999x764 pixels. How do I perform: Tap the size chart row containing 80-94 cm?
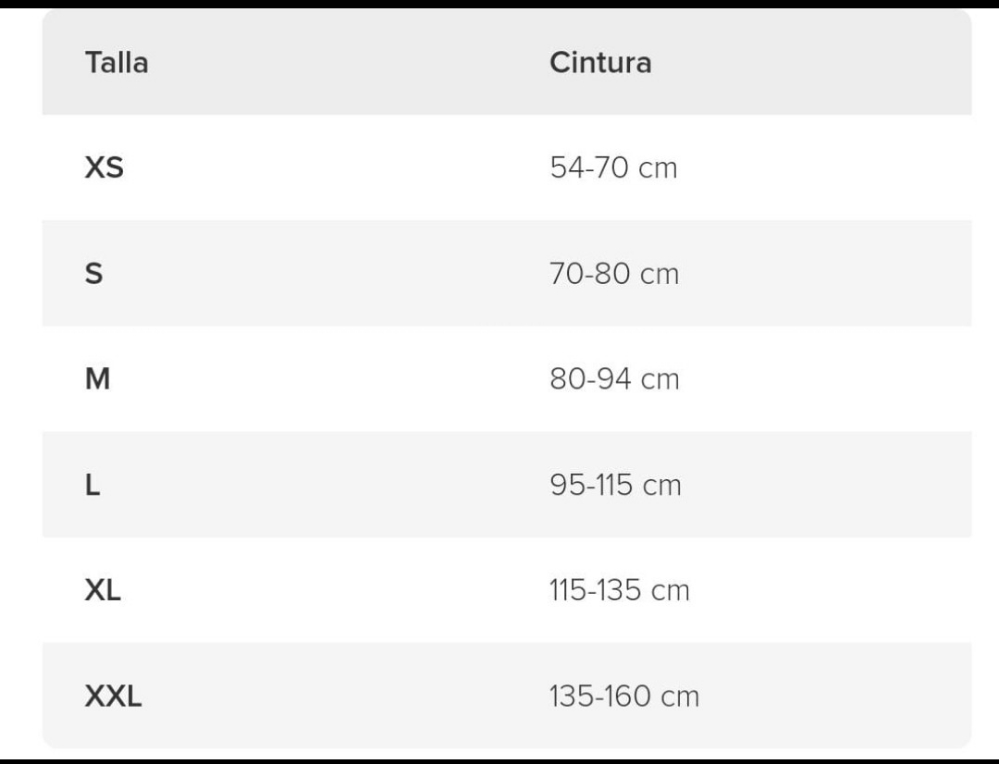pos(507,379)
